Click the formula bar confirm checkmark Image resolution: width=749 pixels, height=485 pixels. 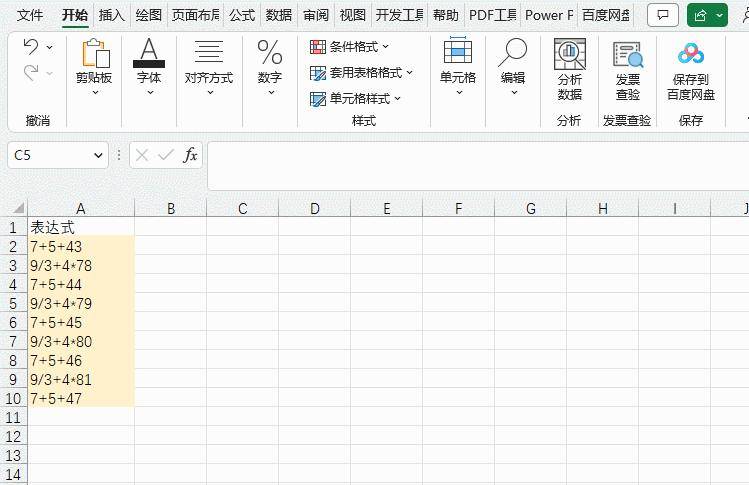[166, 155]
